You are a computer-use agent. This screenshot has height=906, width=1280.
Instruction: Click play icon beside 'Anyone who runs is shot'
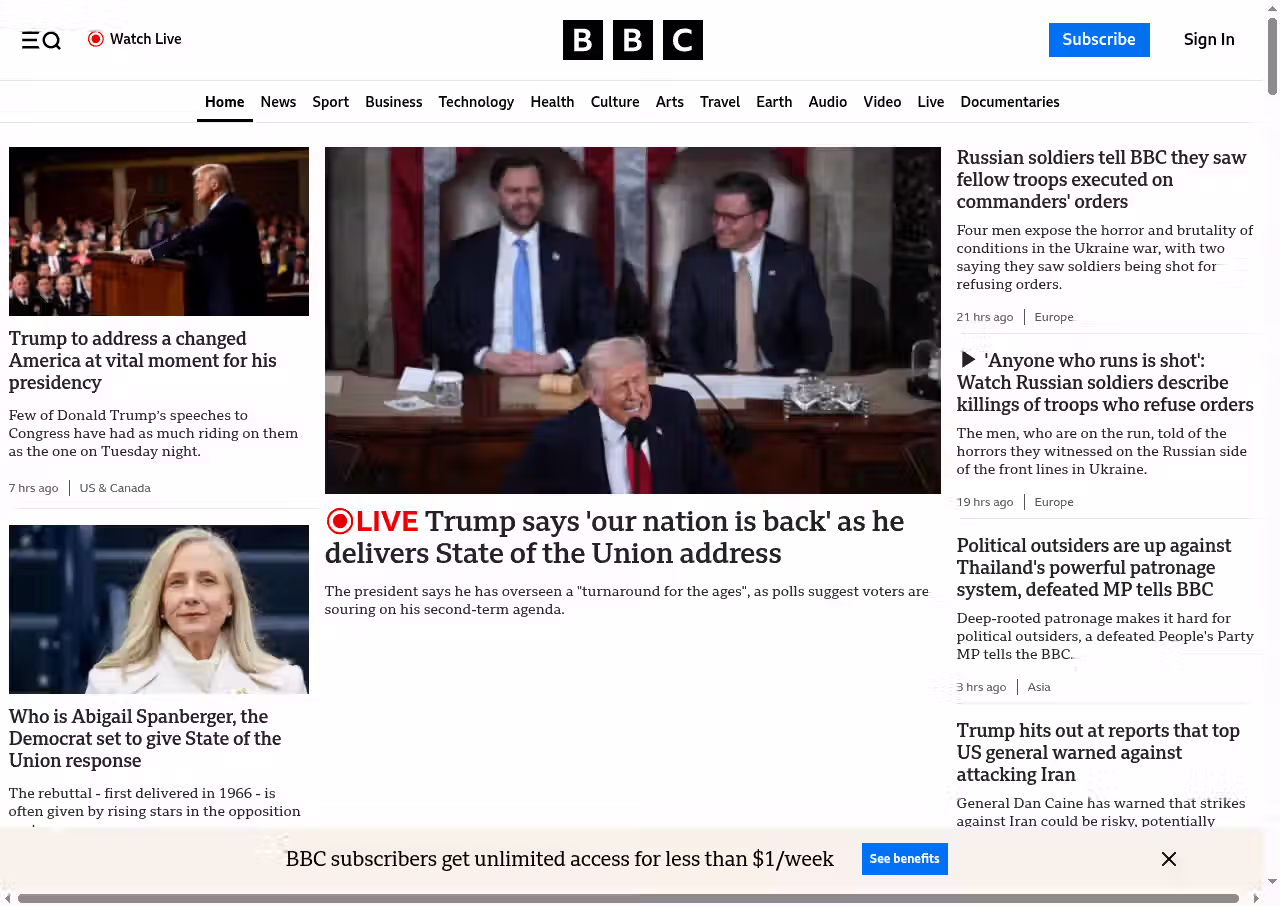[967, 360]
